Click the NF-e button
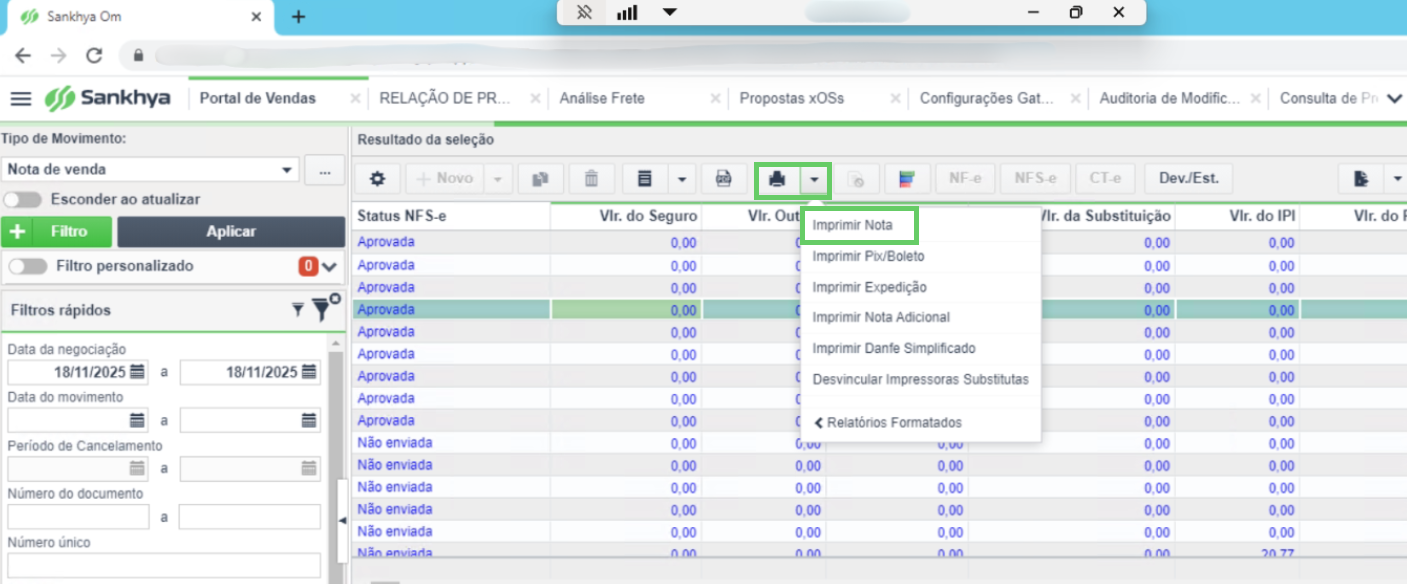1407x584 pixels. [965, 179]
